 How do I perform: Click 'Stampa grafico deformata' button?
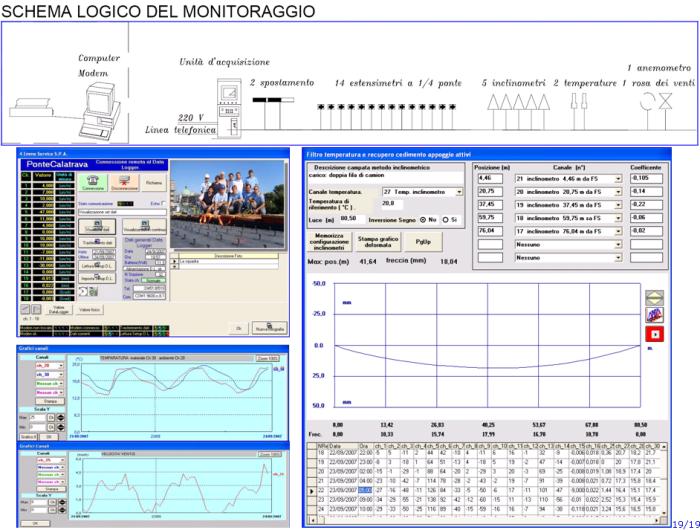click(x=377, y=240)
